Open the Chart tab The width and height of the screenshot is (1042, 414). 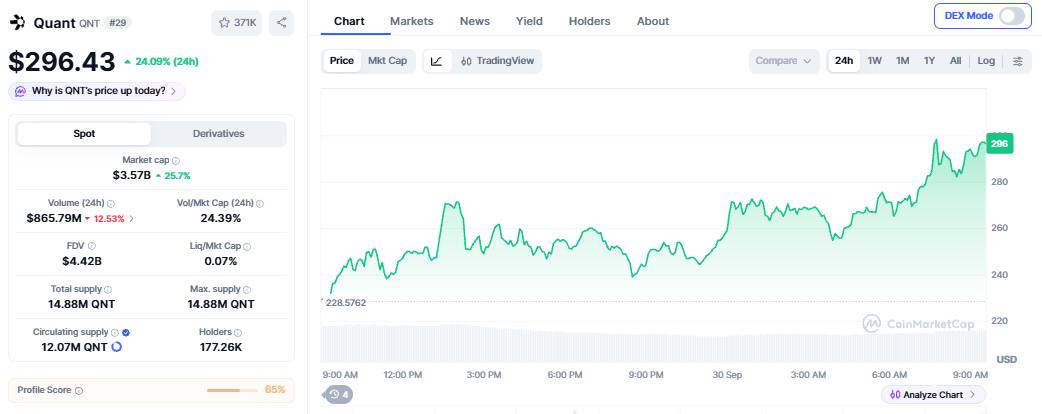(349, 21)
